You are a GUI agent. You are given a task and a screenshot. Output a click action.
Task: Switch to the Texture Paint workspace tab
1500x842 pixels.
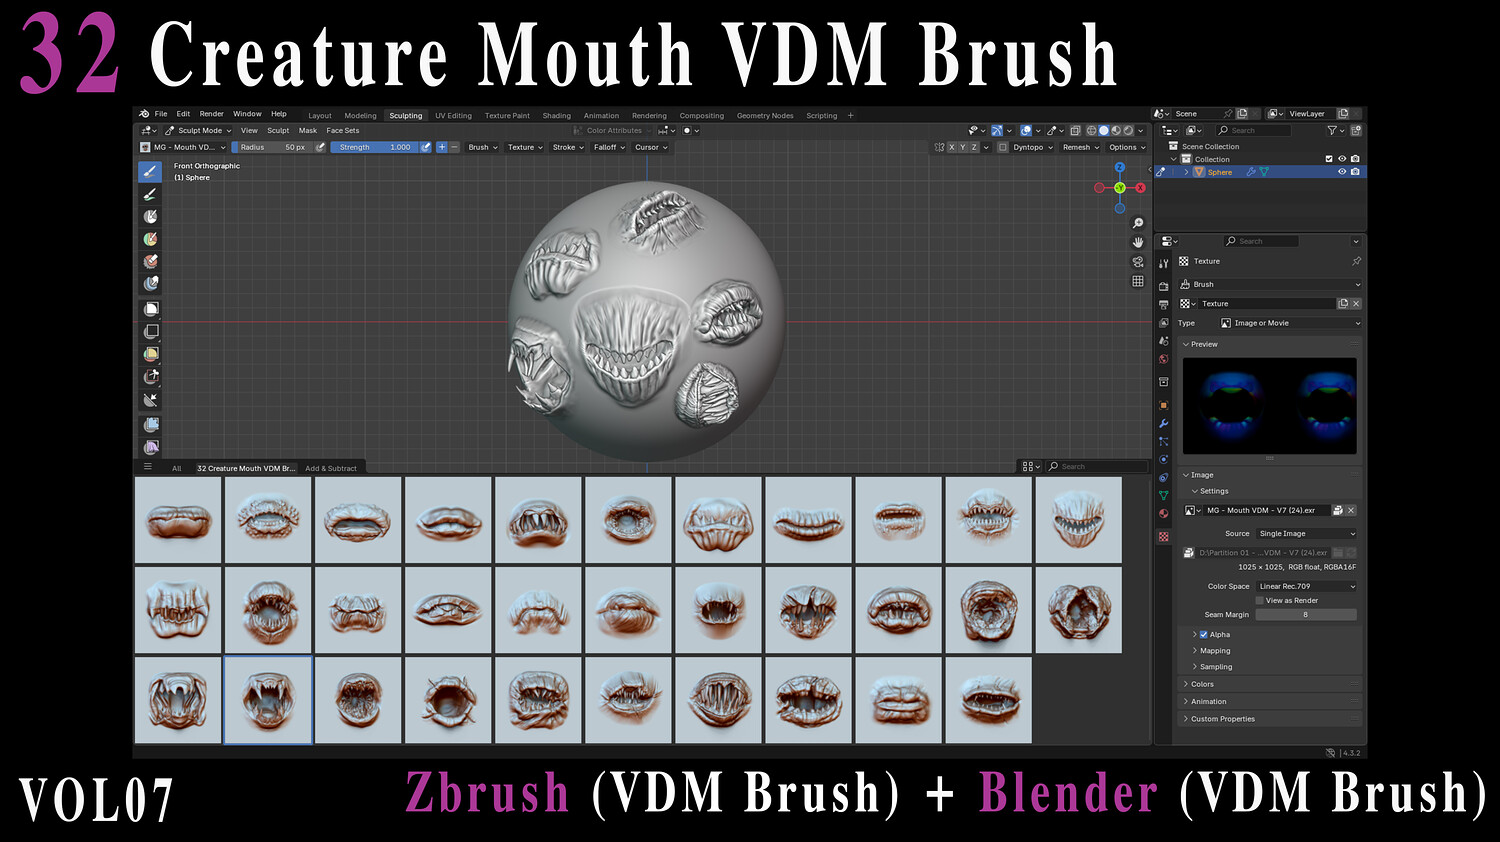click(507, 116)
